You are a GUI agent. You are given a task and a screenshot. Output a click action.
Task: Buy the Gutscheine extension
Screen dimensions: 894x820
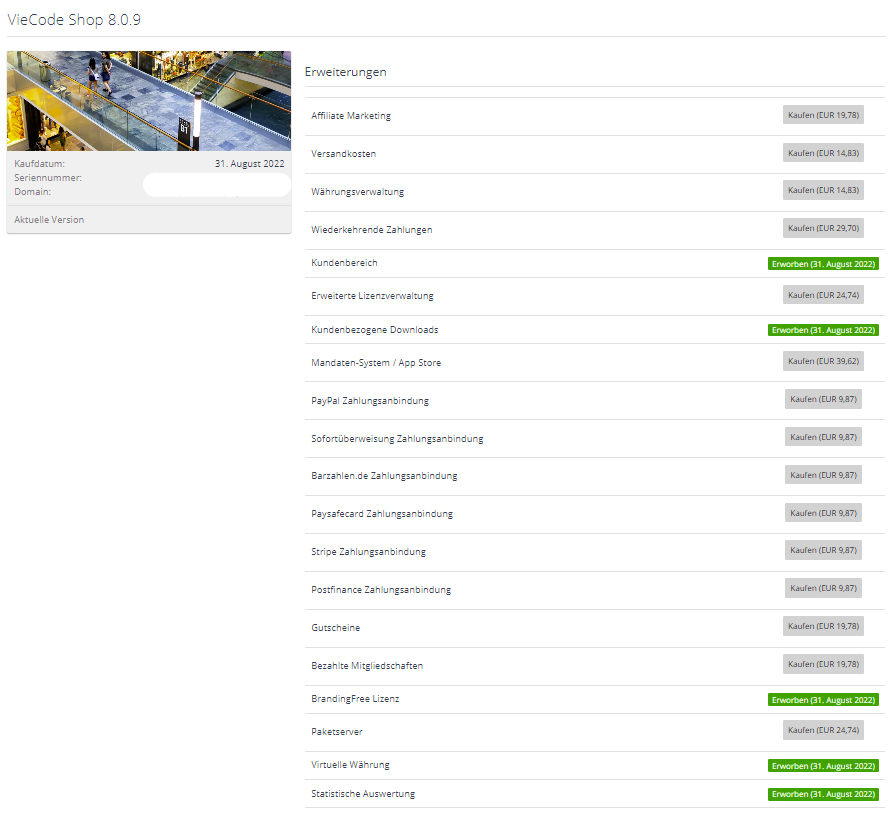823,626
